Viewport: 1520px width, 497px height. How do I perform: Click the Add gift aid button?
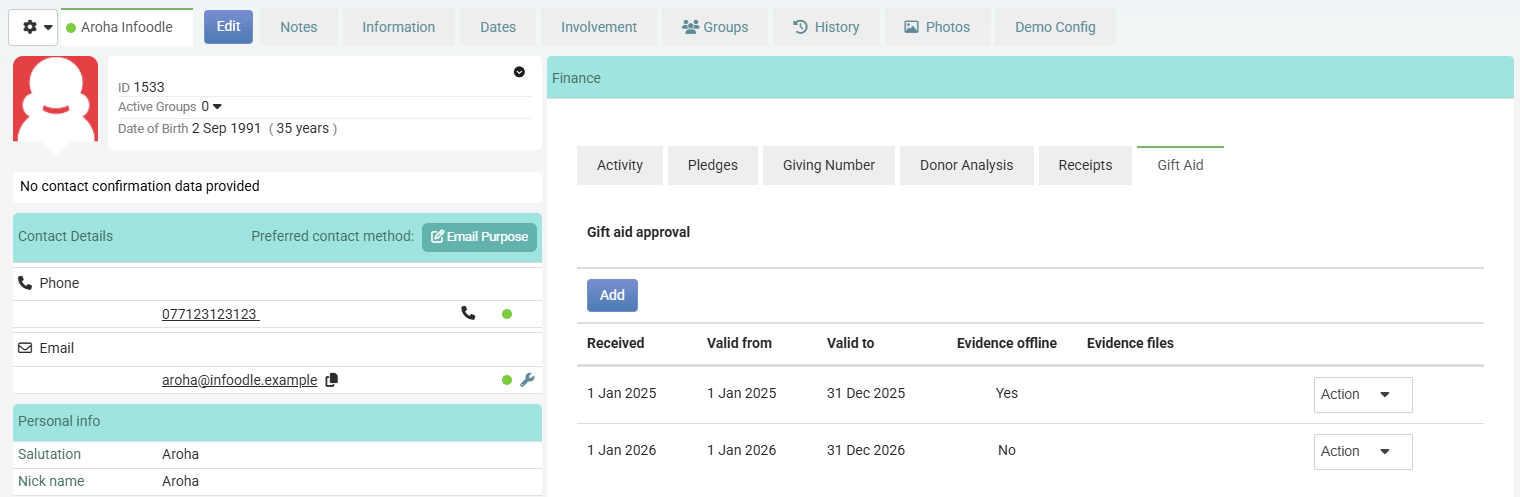click(612, 295)
